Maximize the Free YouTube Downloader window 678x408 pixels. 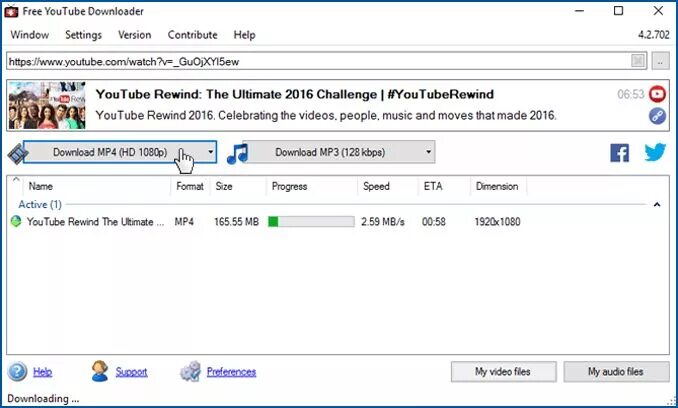[619, 10]
